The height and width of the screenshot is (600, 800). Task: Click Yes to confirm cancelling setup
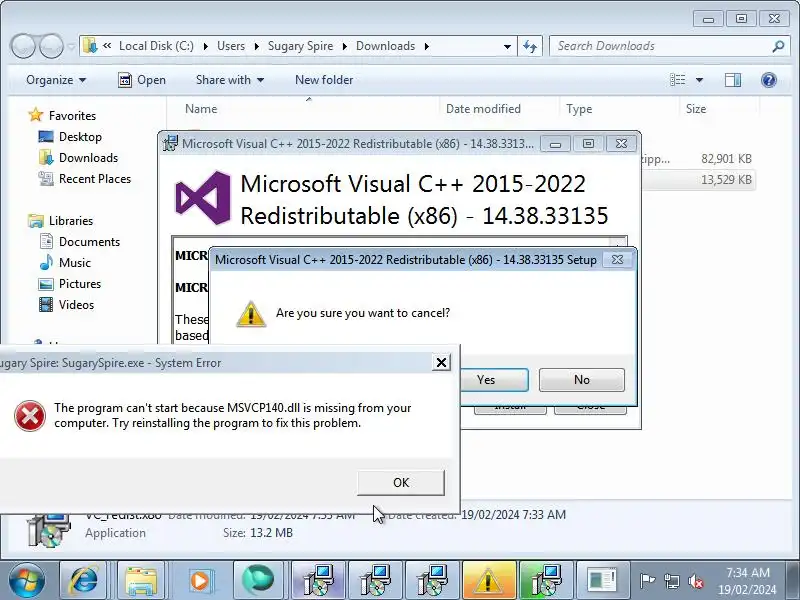point(486,380)
